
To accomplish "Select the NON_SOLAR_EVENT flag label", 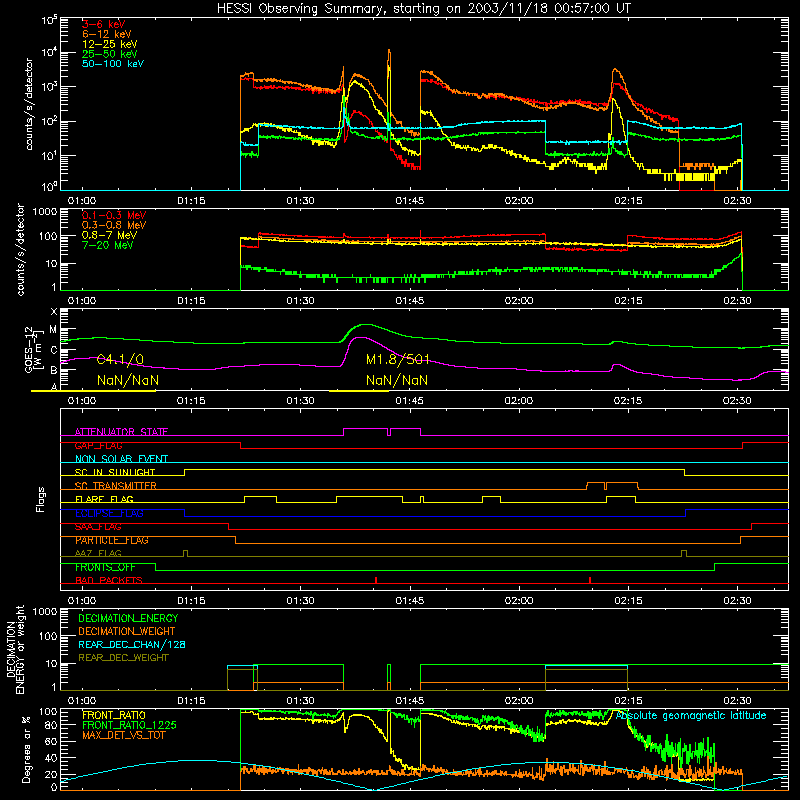I will [121, 459].
